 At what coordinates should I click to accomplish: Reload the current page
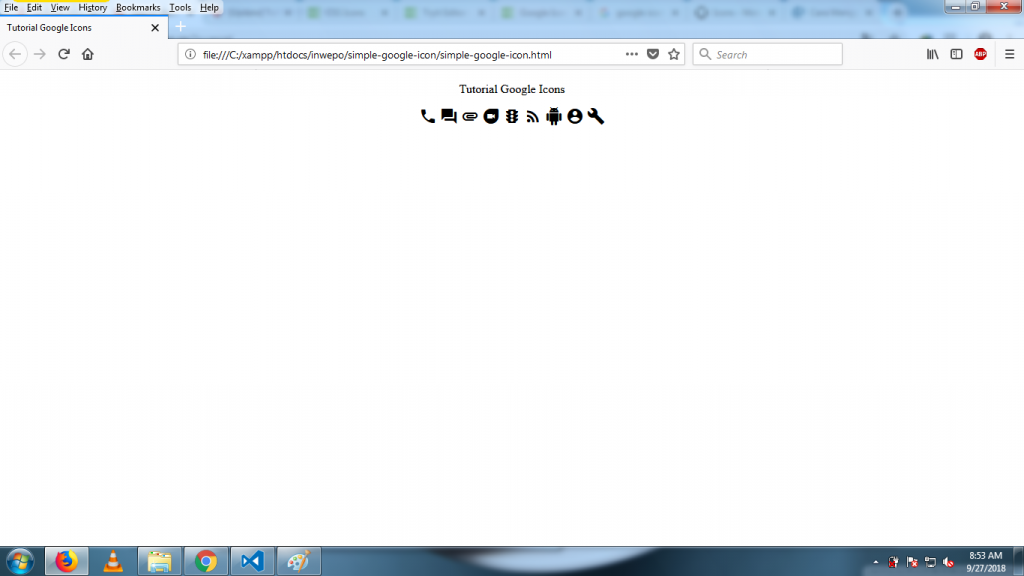[x=63, y=54]
